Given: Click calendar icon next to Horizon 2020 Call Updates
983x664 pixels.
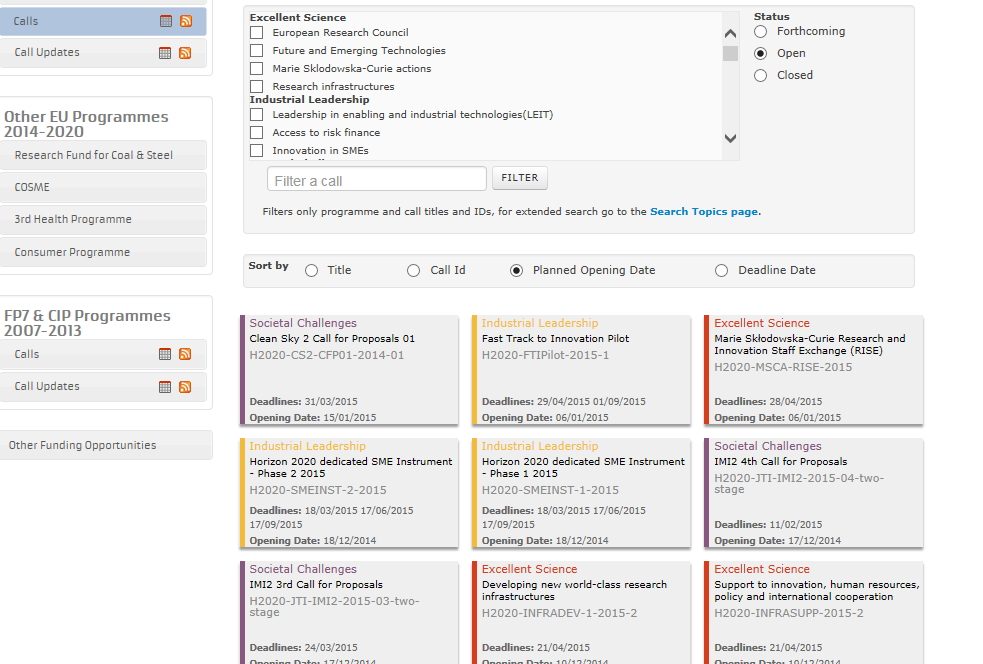Looking at the screenshot, I should 165,53.
